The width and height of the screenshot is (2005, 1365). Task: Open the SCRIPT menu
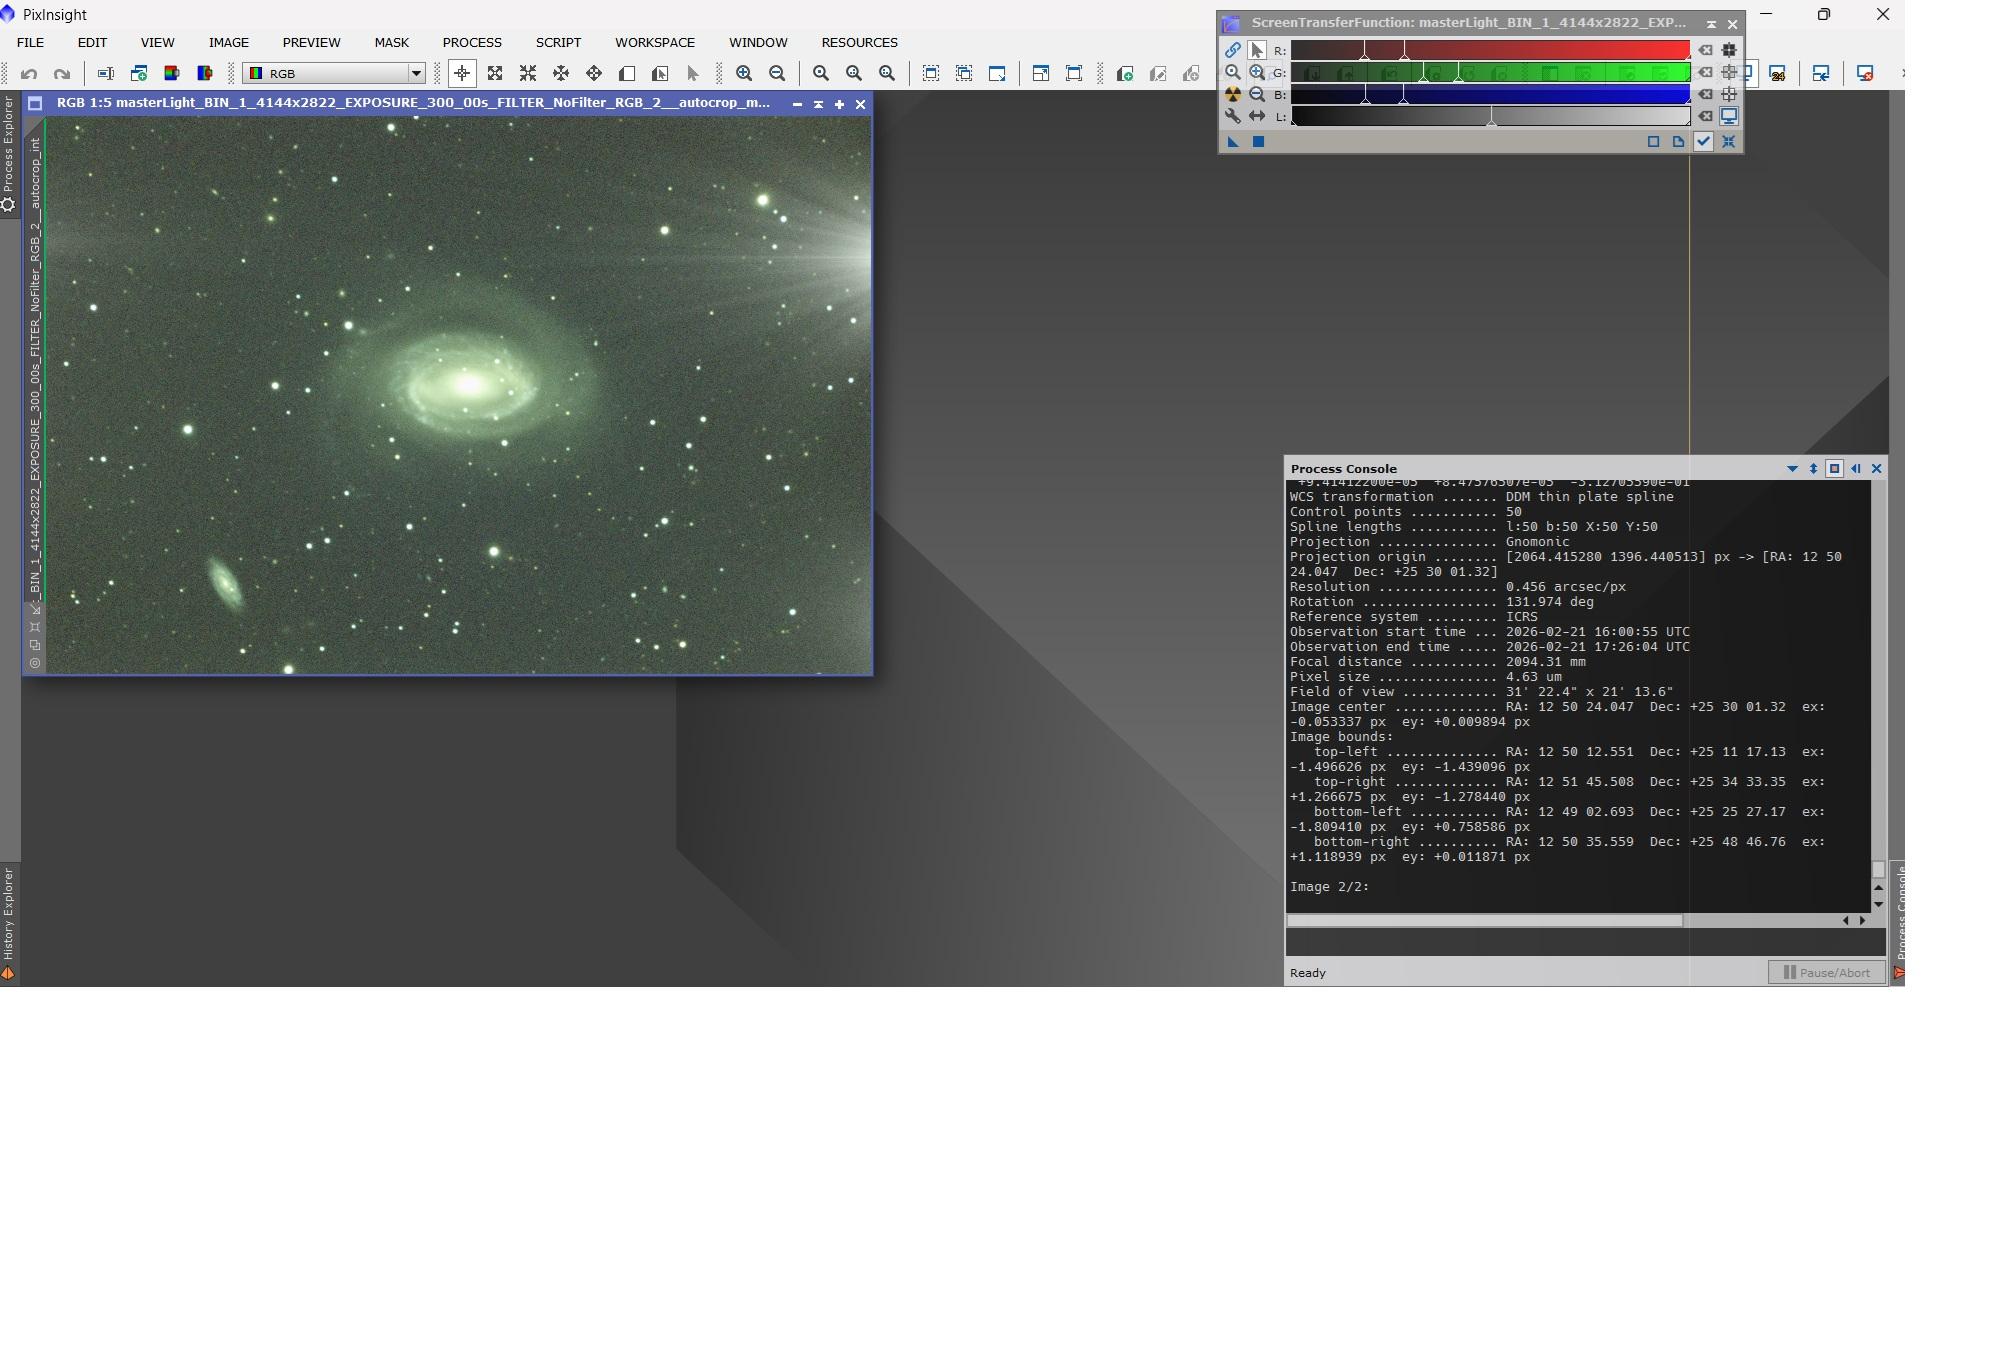click(x=558, y=42)
